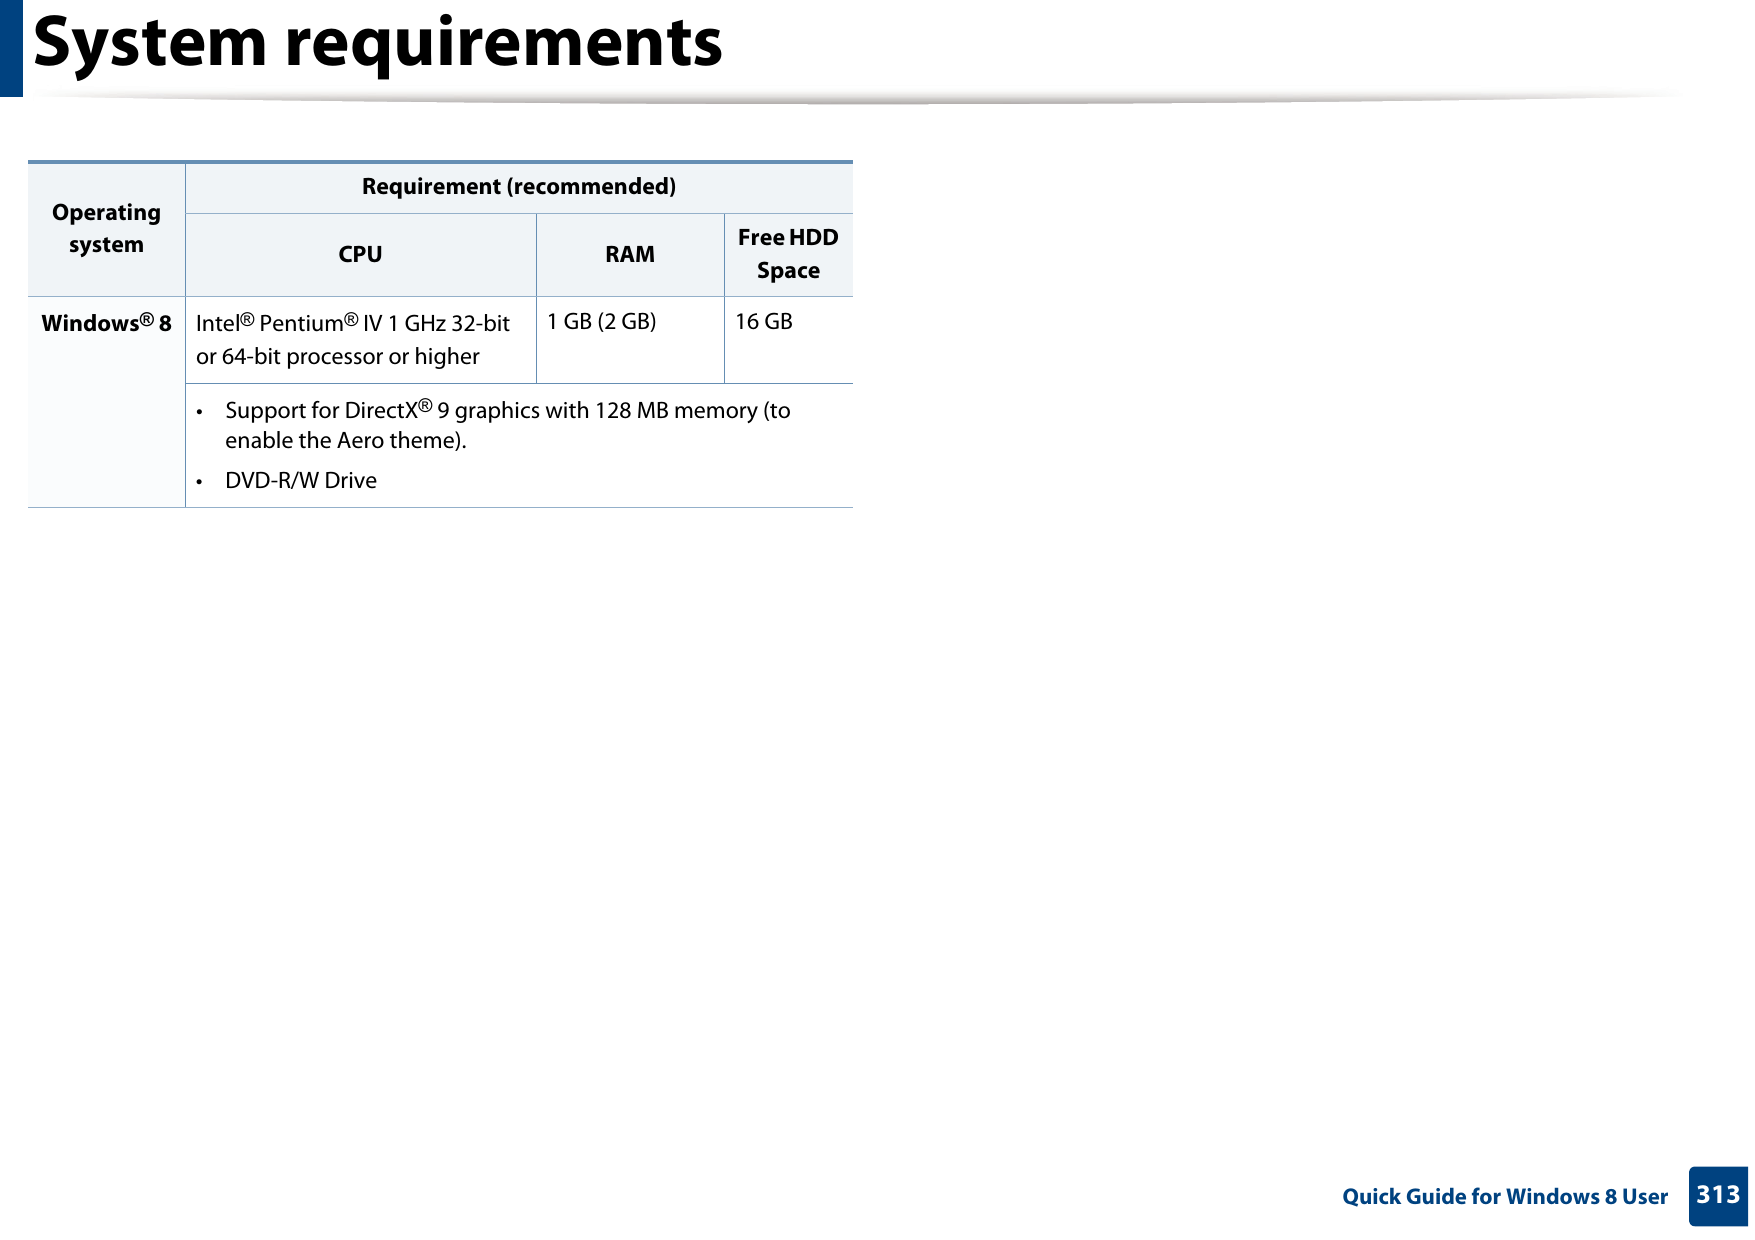
Task: Select the CPU column header
Action: (360, 254)
